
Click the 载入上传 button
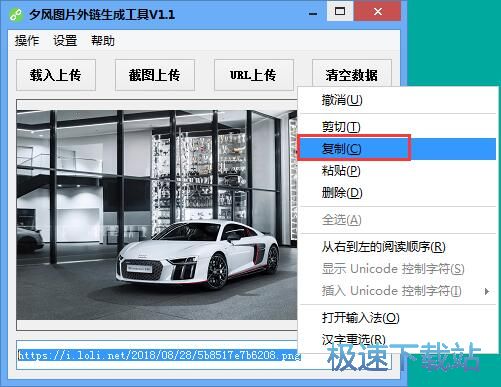pos(56,75)
